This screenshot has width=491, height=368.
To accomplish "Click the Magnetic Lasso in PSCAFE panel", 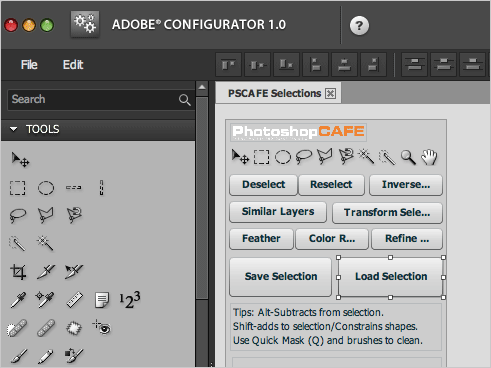I will coord(346,156).
